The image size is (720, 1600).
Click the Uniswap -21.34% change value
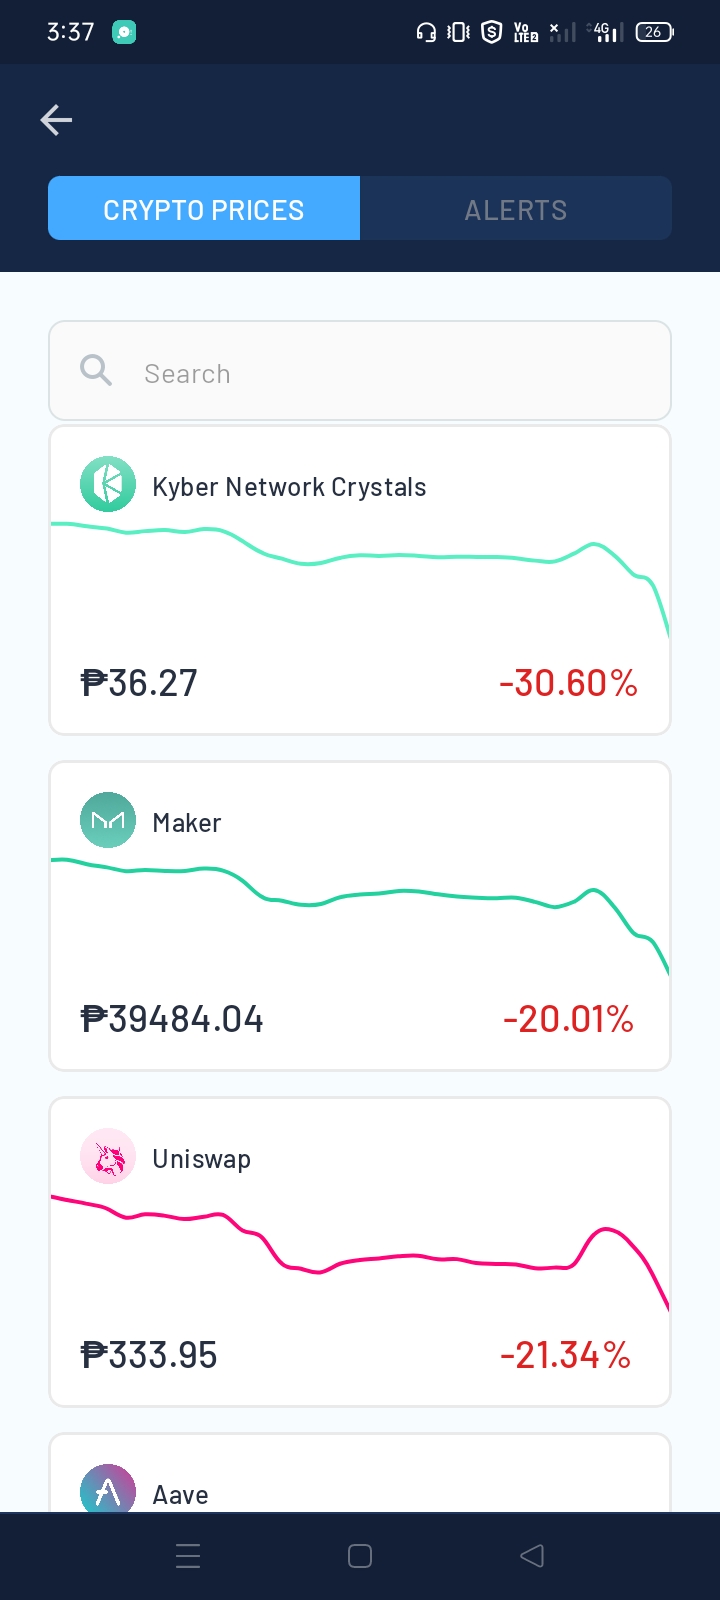(x=566, y=1355)
